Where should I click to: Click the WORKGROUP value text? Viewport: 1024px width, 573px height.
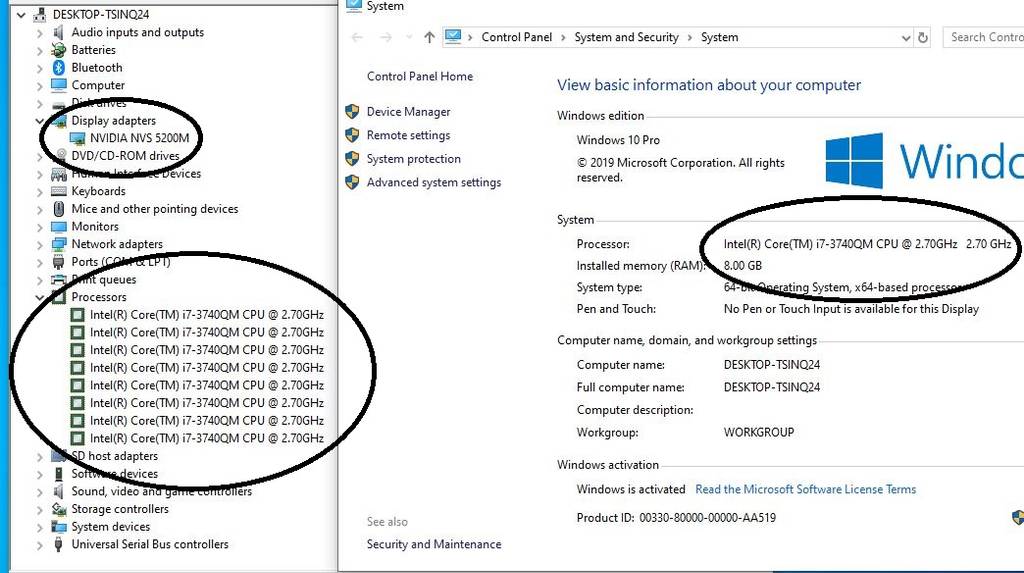tap(758, 432)
